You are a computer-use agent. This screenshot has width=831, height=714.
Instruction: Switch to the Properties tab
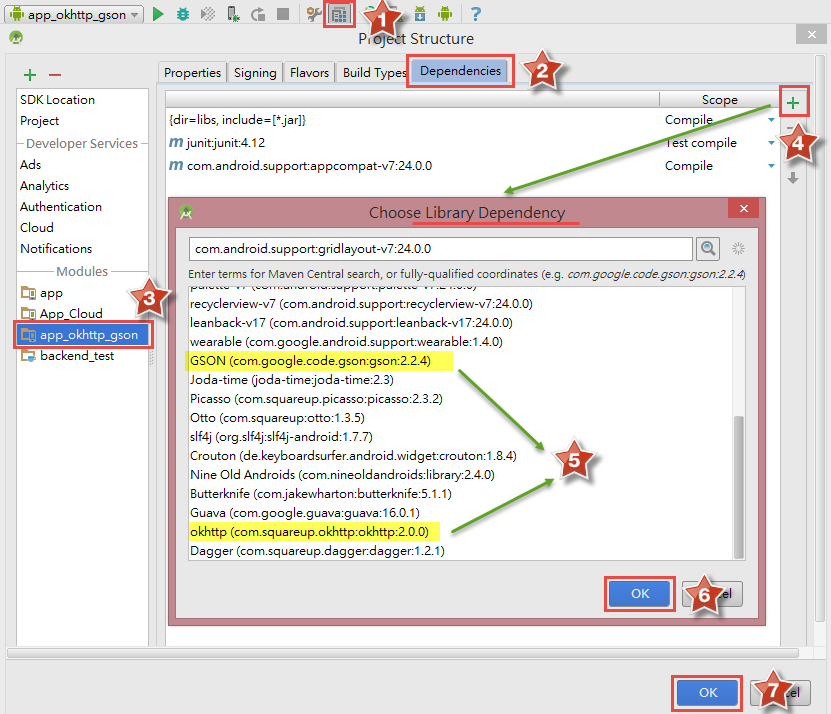click(x=192, y=73)
